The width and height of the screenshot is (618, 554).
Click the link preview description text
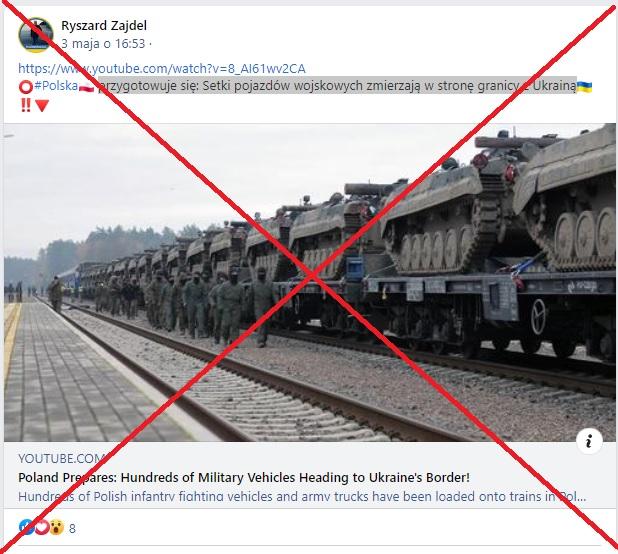[302, 496]
